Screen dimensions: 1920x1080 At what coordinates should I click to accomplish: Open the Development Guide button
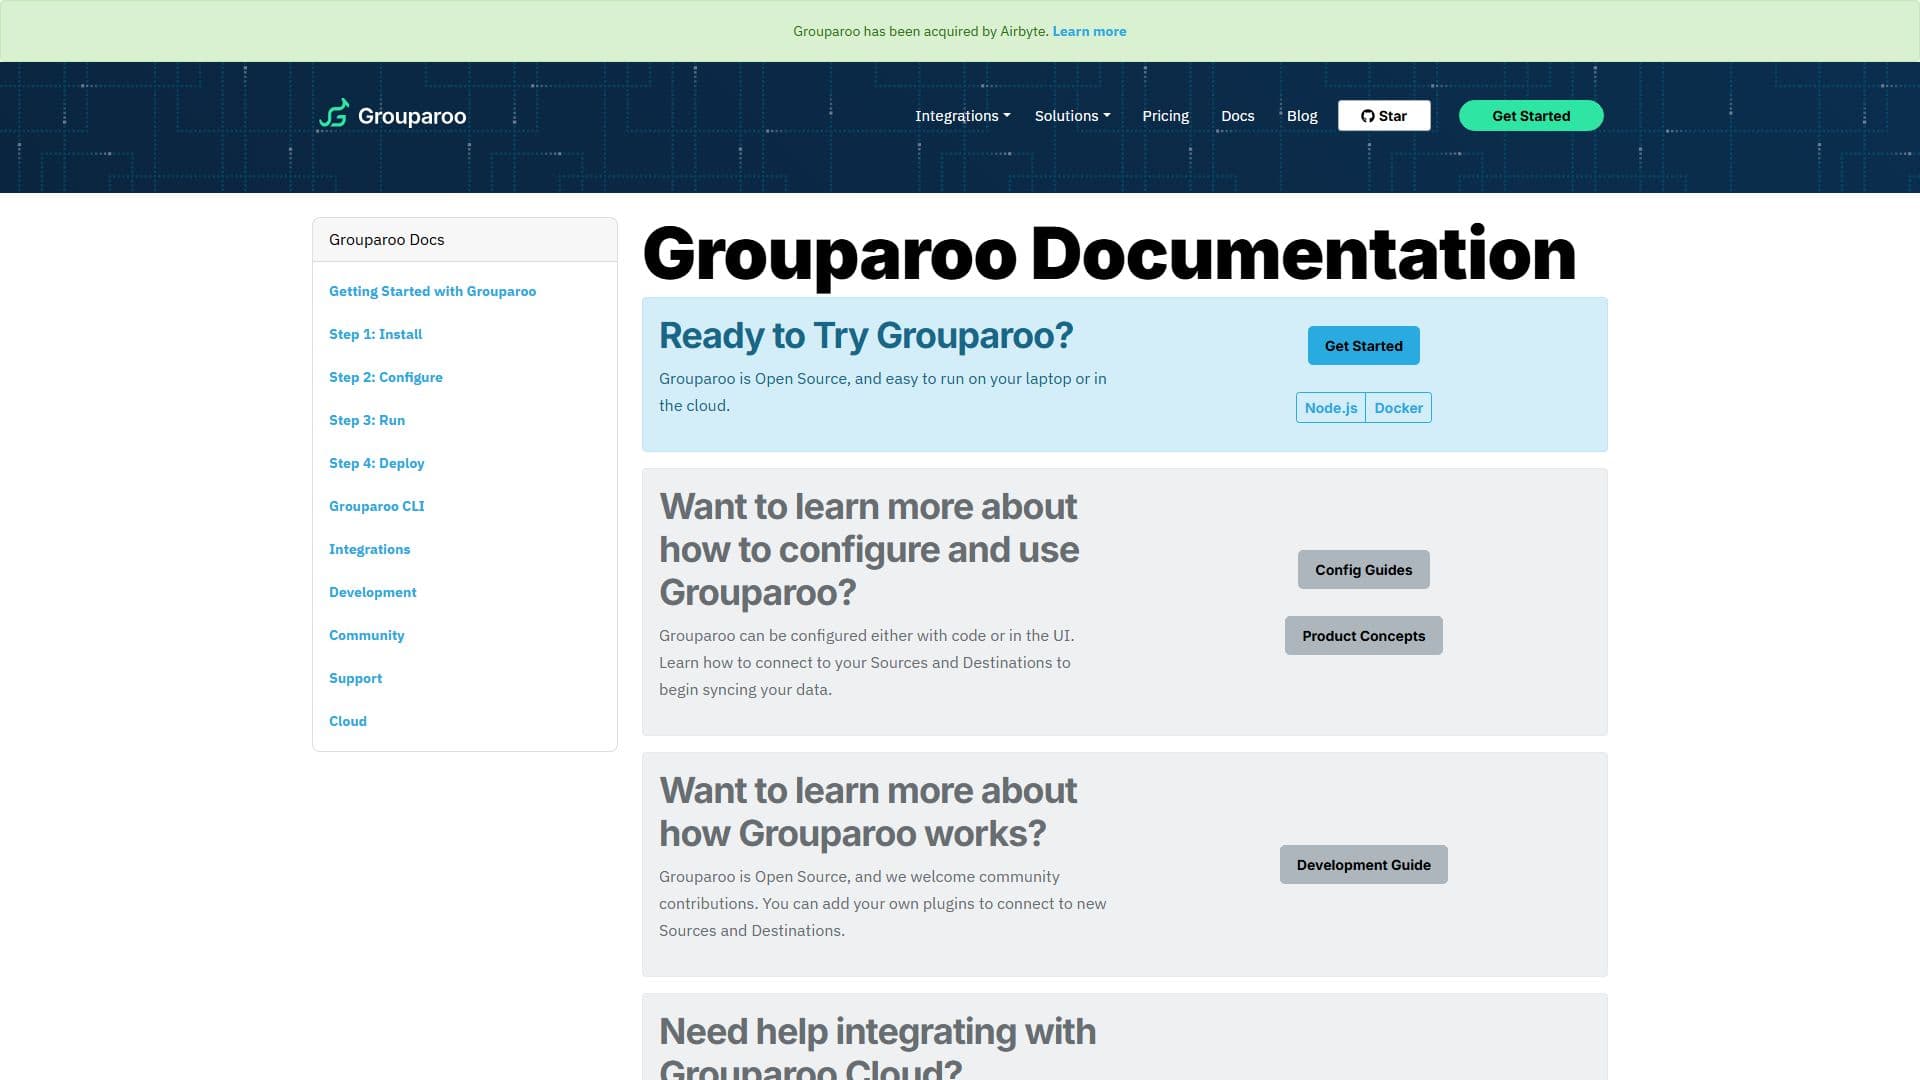[1364, 865]
